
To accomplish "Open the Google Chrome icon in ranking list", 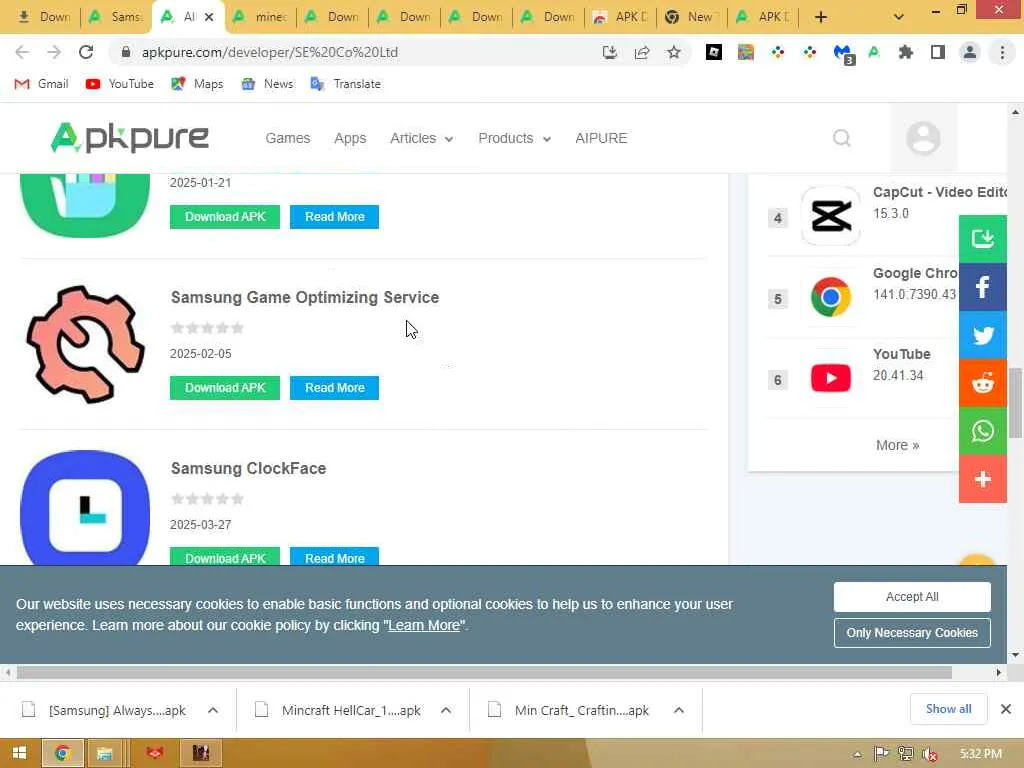I will point(831,297).
